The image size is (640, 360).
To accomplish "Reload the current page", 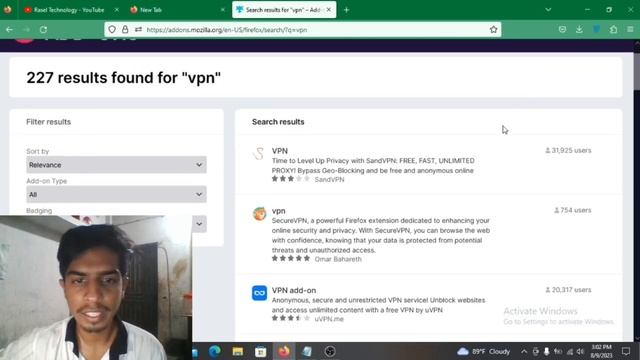I will click(x=43, y=29).
